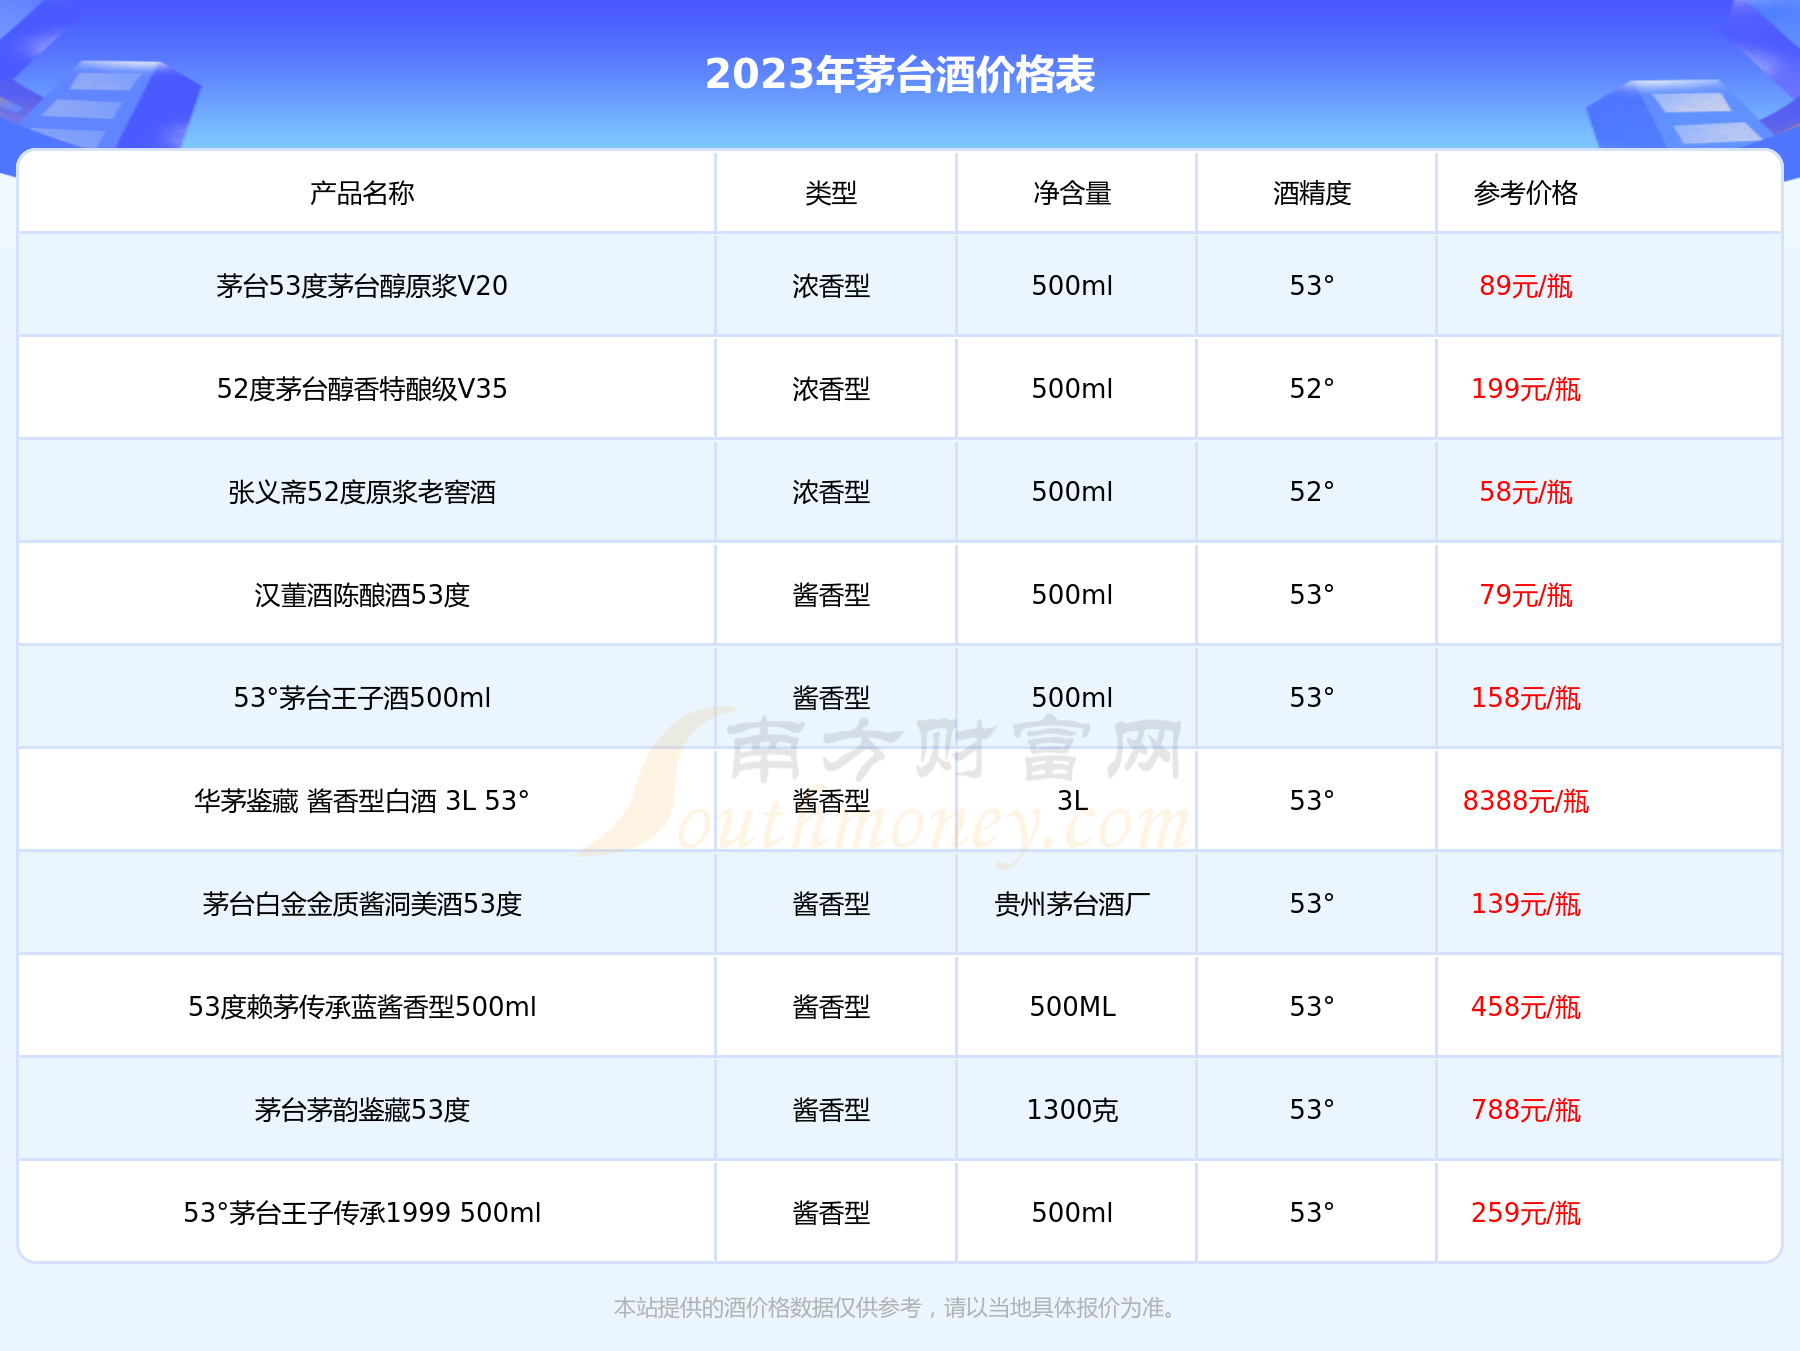Viewport: 1800px width, 1351px height.
Task: Click the price 199元/瓶
Action: (x=1526, y=389)
